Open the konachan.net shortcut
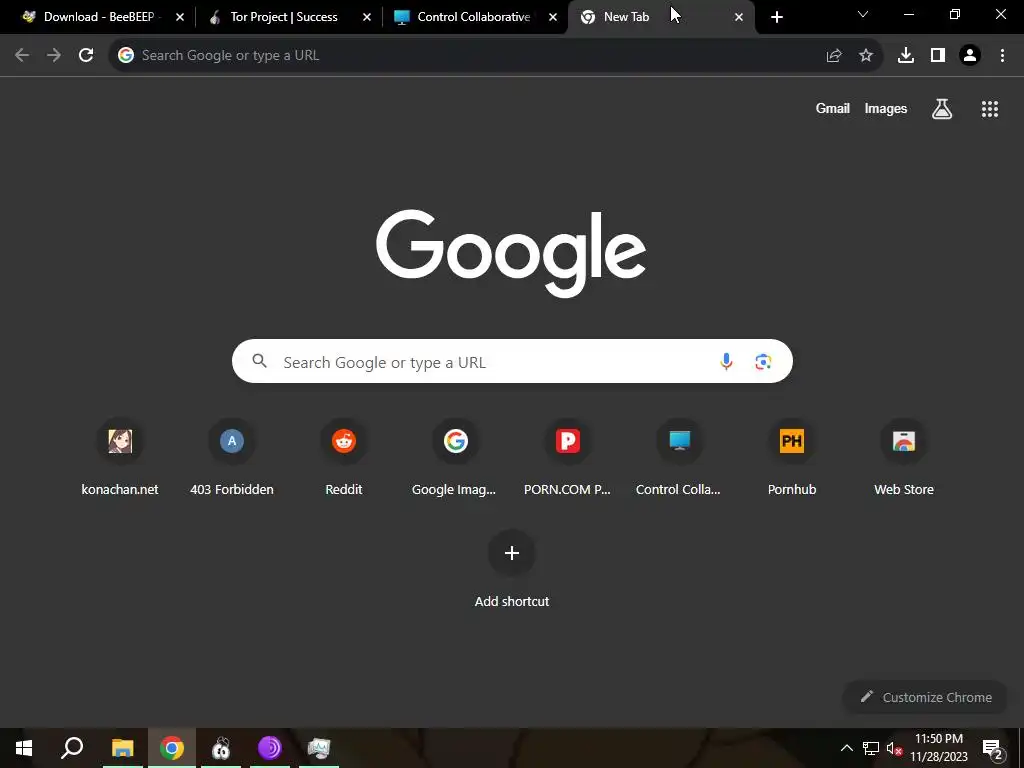 (120, 457)
